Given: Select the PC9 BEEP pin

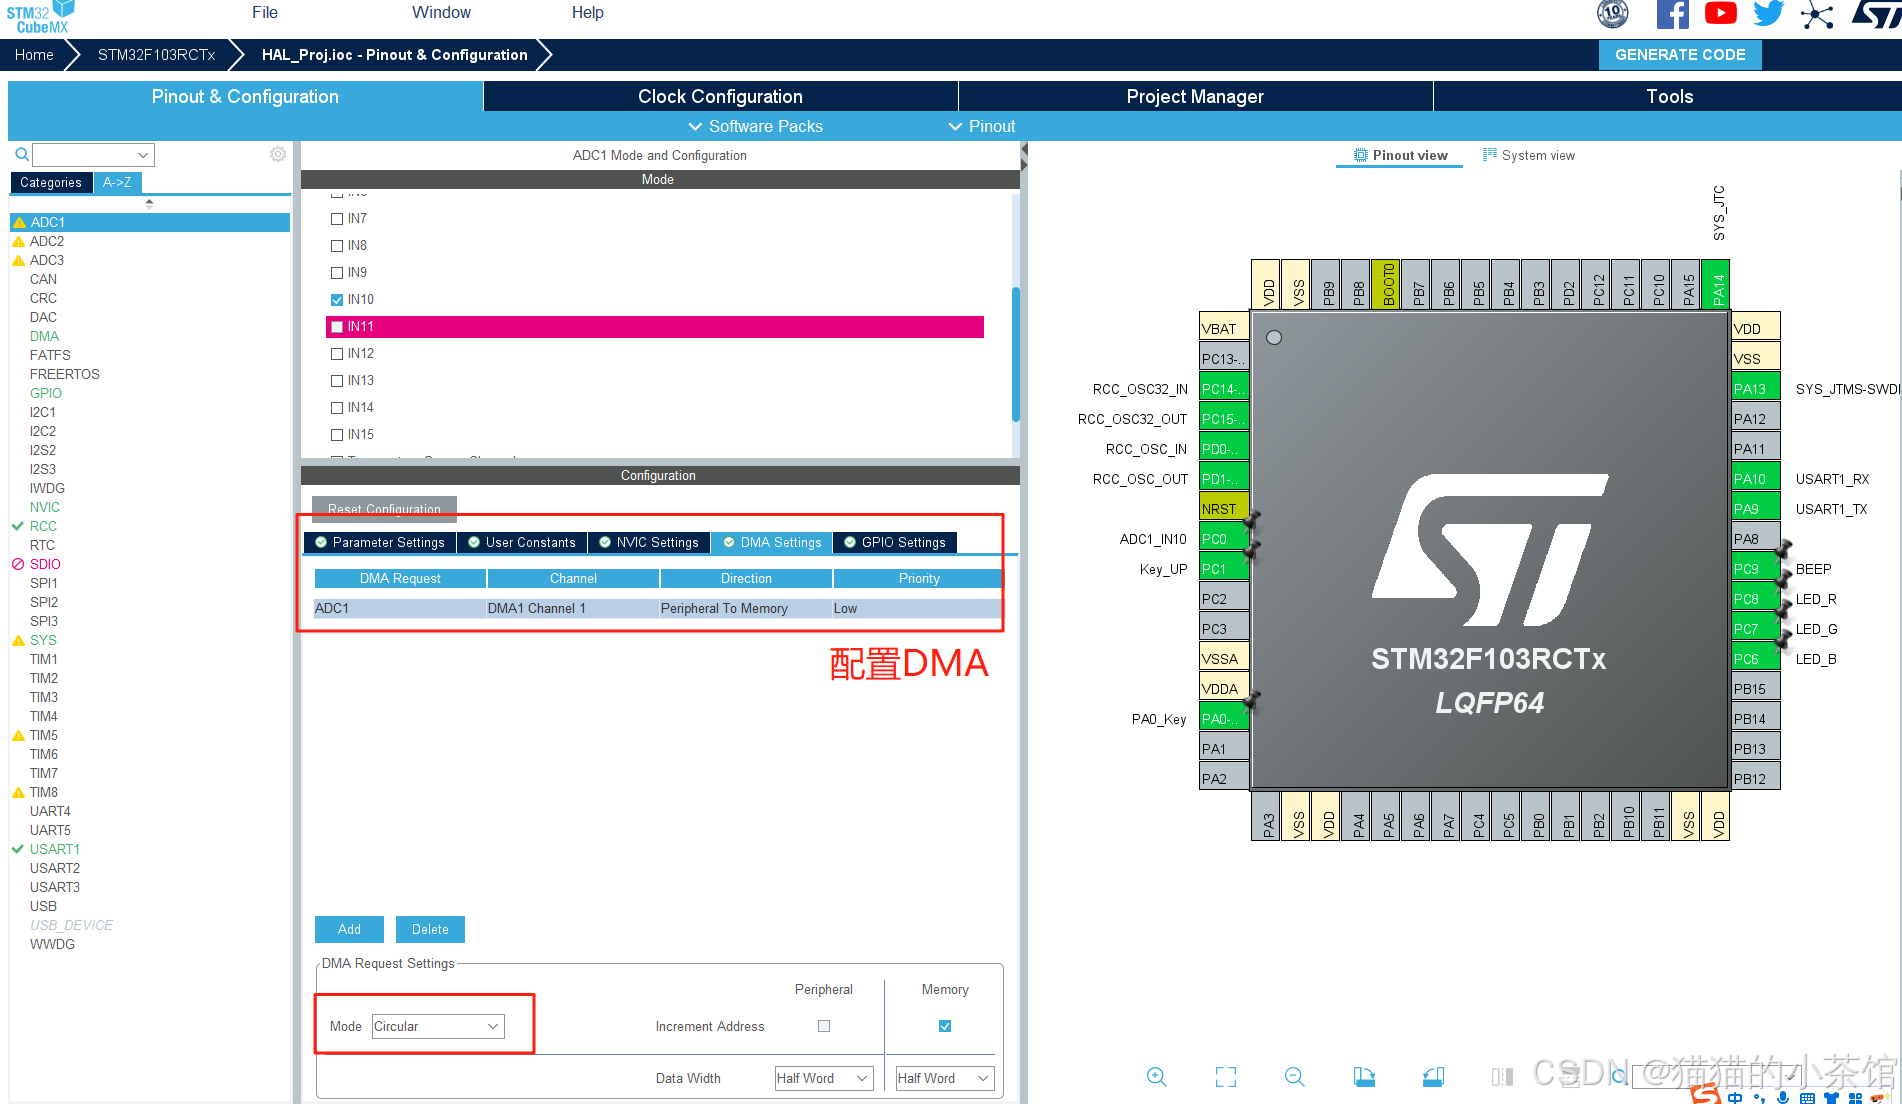Looking at the screenshot, I should coord(1755,569).
